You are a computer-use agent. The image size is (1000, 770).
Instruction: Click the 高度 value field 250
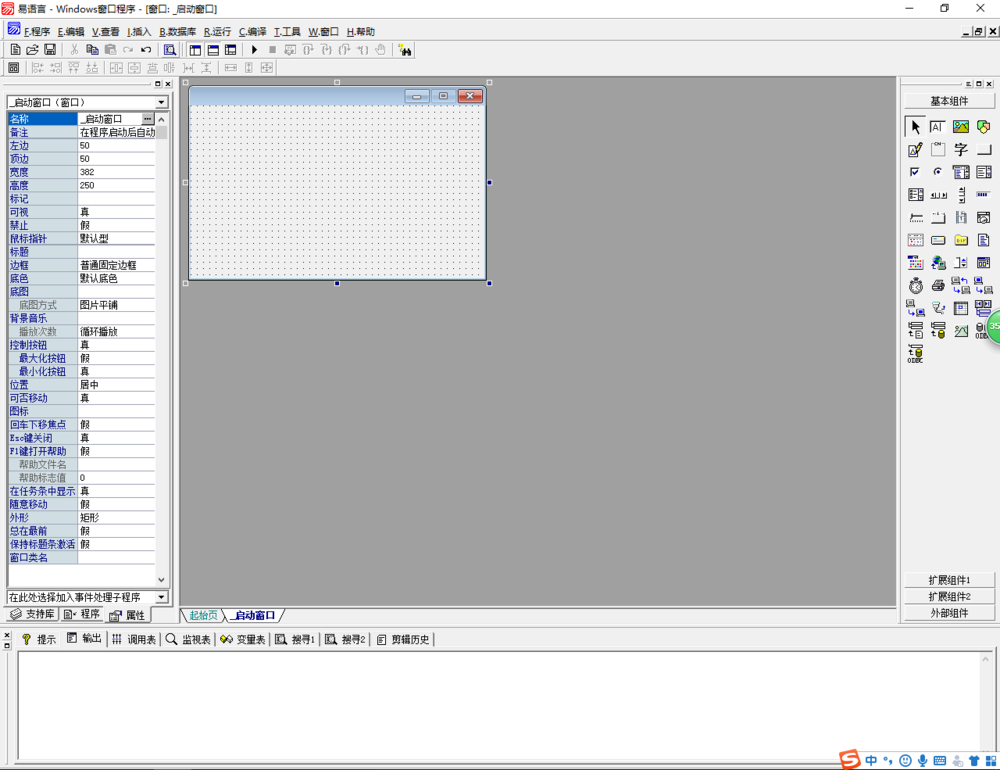pos(116,186)
